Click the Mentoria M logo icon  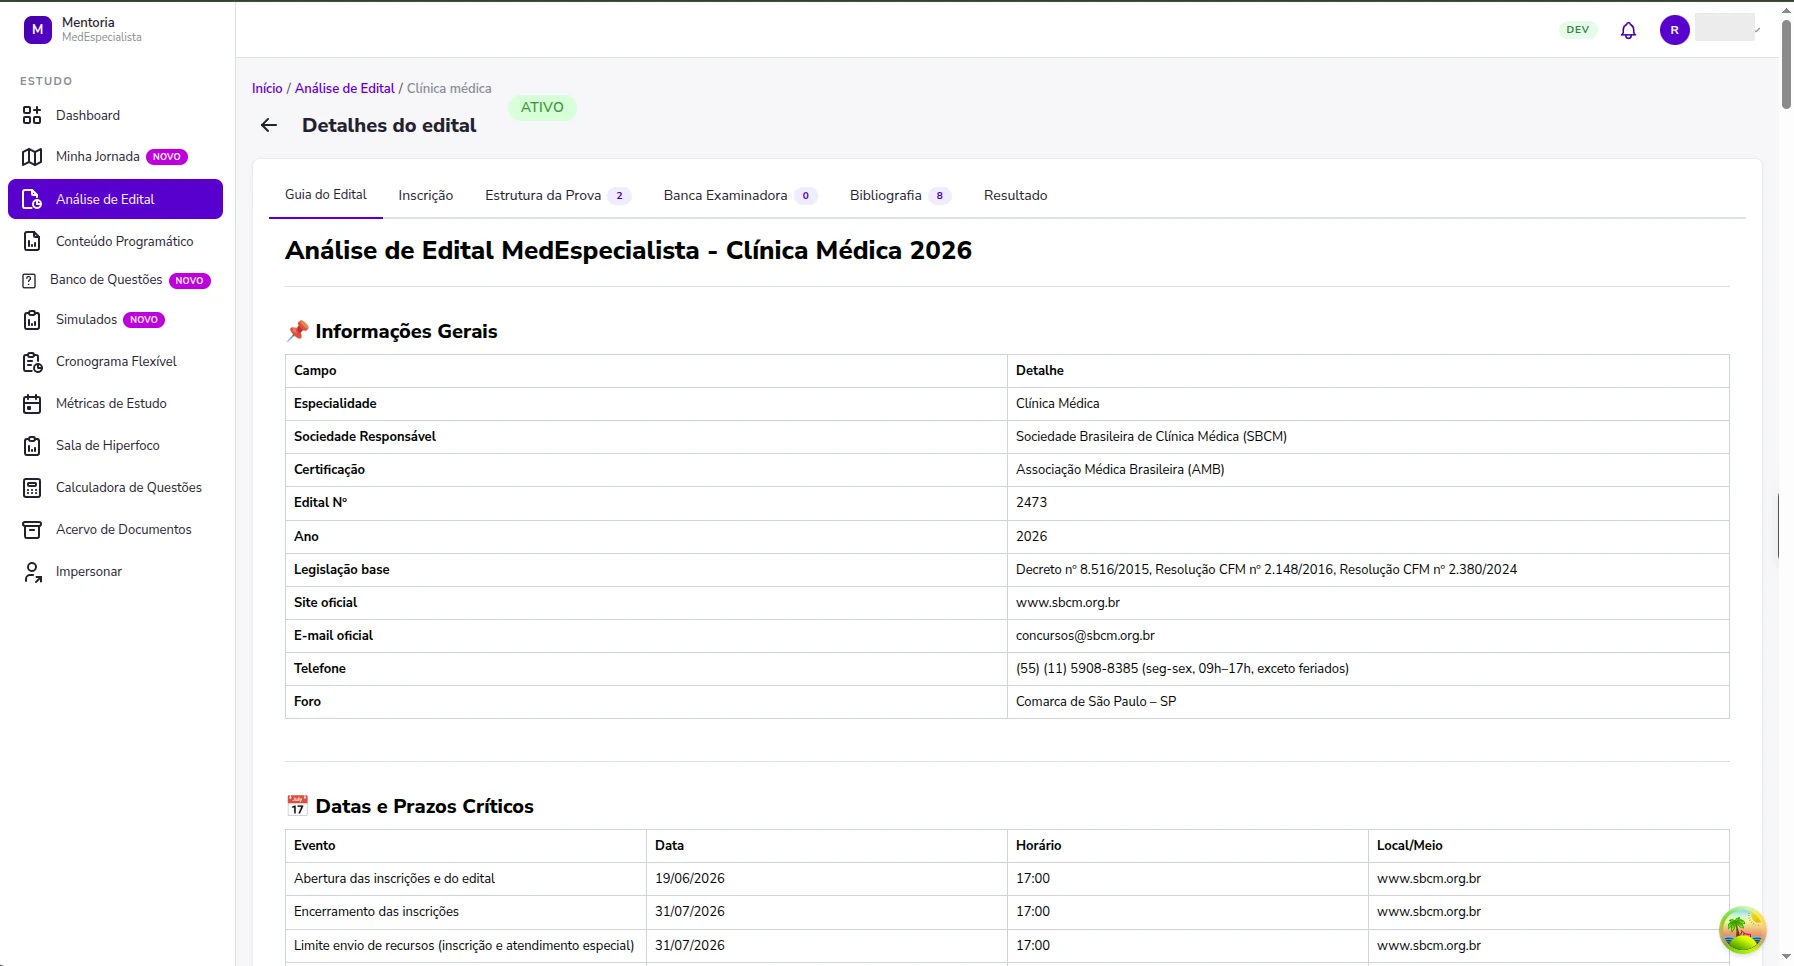[38, 30]
